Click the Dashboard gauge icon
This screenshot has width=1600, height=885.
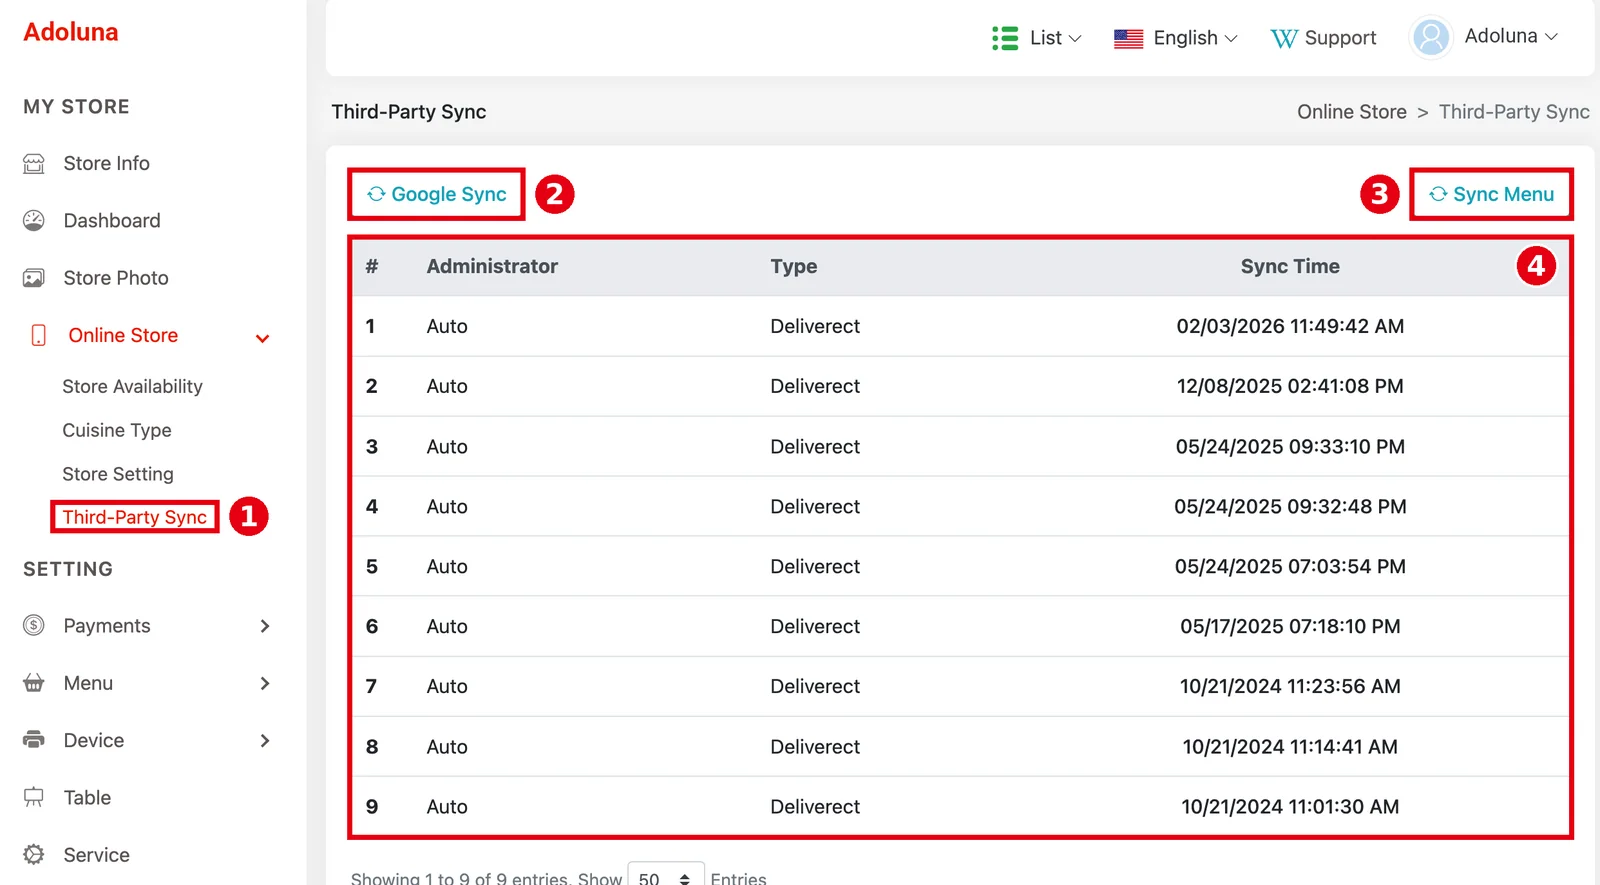pos(34,221)
